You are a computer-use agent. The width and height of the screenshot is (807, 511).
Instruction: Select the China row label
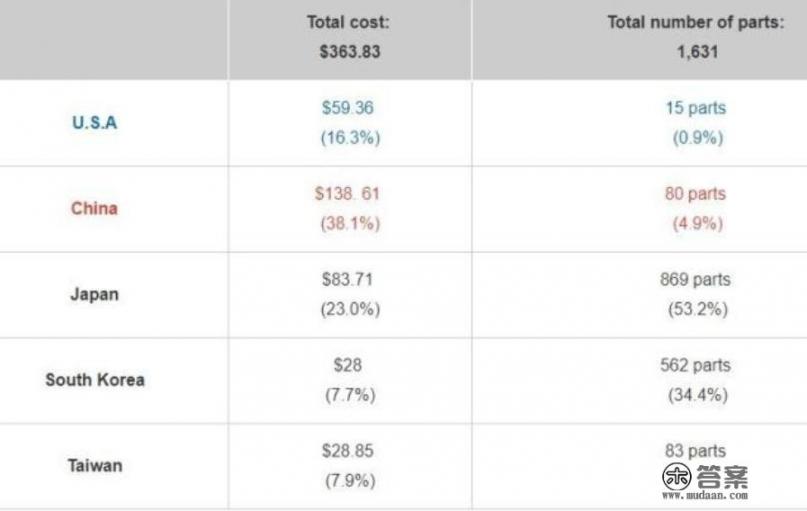[x=94, y=208]
